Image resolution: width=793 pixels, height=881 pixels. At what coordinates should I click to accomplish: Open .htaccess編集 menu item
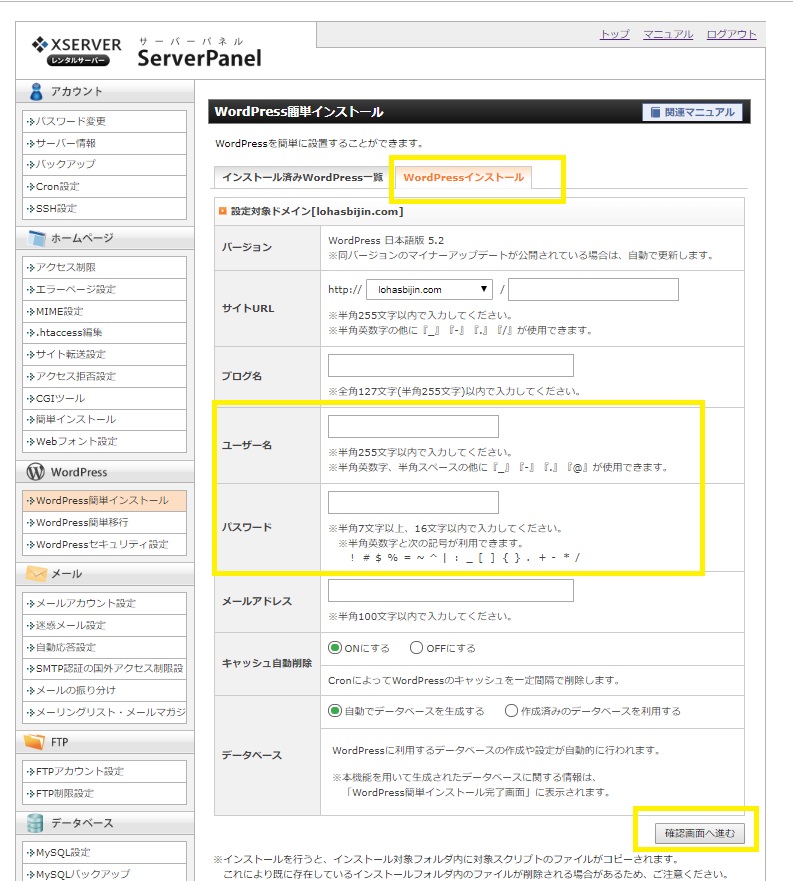105,333
